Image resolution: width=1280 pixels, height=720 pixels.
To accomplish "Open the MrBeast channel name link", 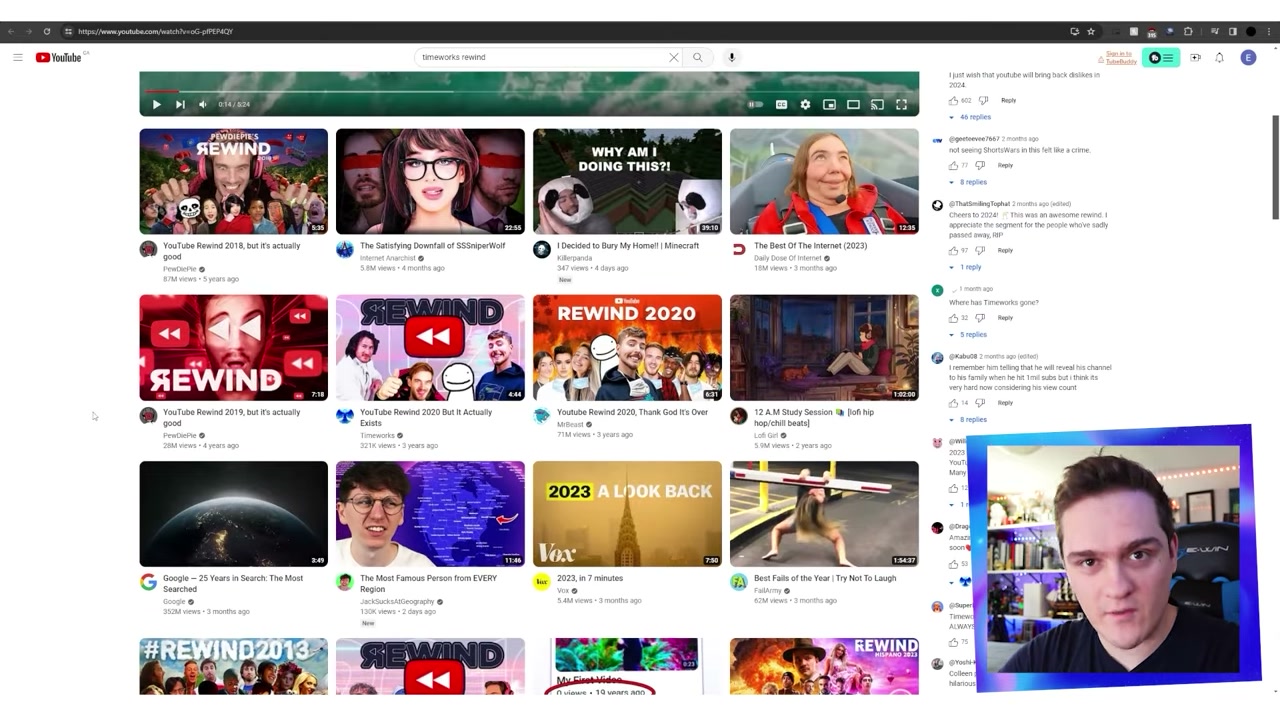I will pyautogui.click(x=570, y=424).
